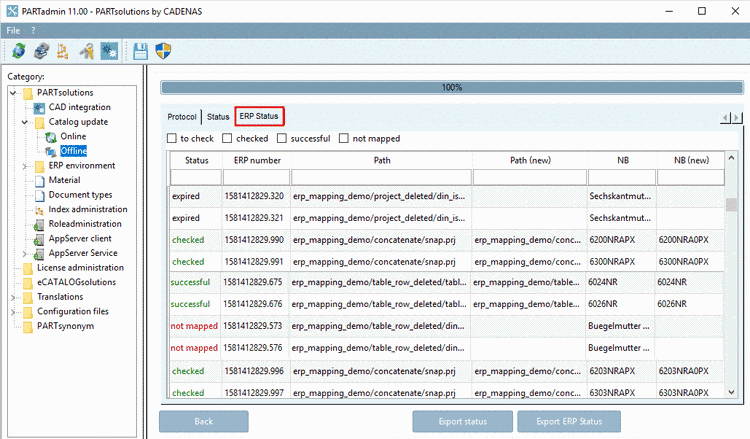This screenshot has width=750, height=439.
Task: Click the Path (new) column header
Action: (530, 160)
